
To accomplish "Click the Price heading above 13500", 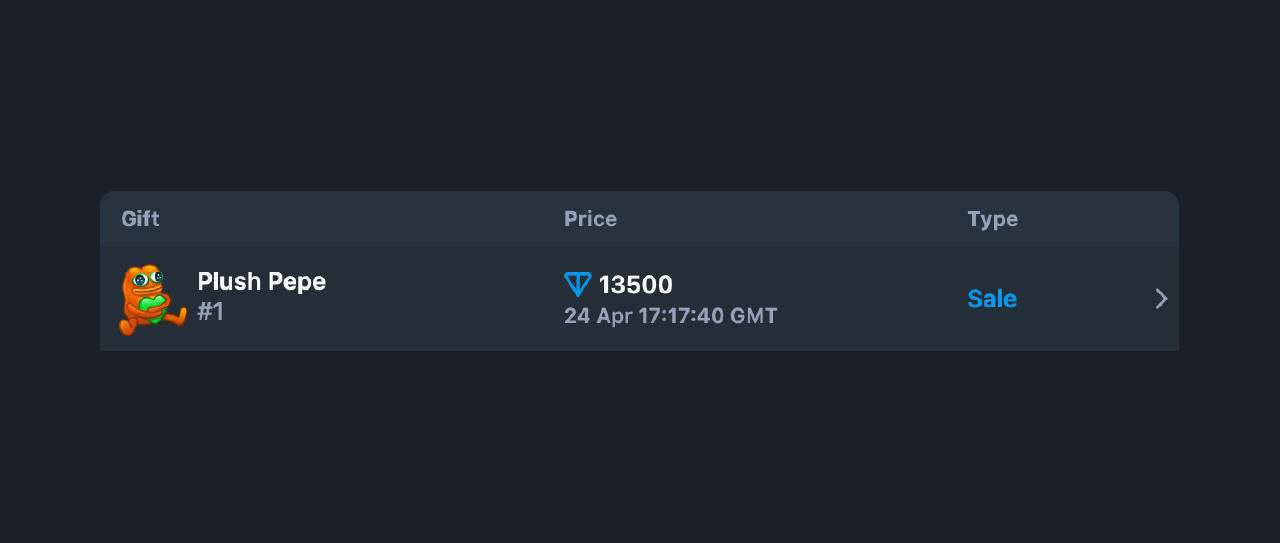I will (590, 219).
